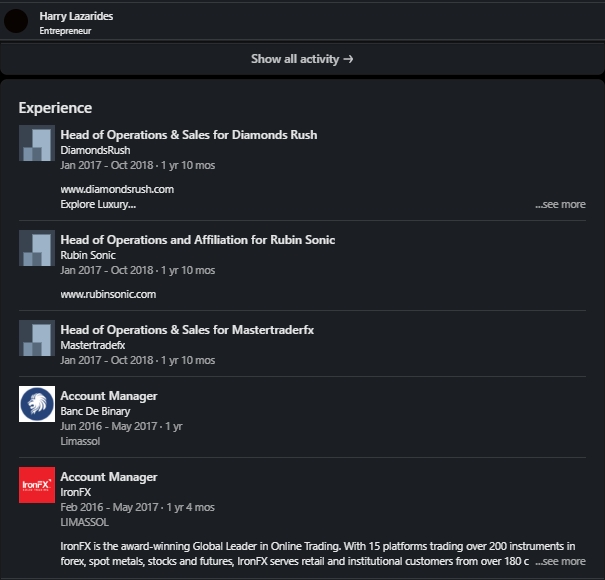Image resolution: width=605 pixels, height=580 pixels.
Task: Expand see more on IronFX description
Action: click(x=560, y=561)
